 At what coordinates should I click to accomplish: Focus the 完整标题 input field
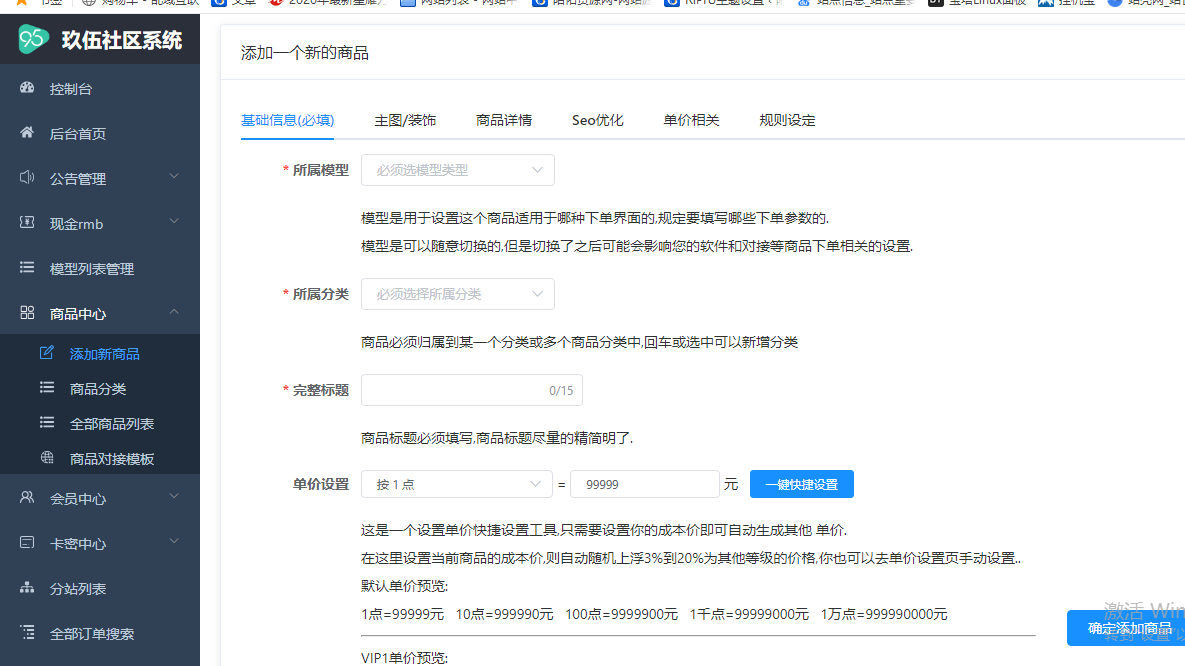[x=472, y=390]
